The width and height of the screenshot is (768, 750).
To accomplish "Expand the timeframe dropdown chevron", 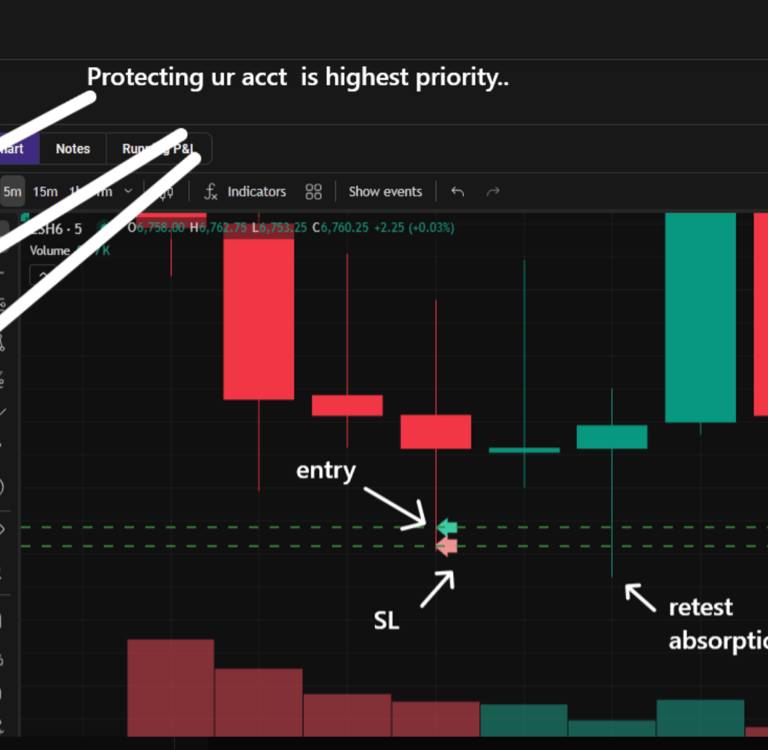I will (x=128, y=191).
